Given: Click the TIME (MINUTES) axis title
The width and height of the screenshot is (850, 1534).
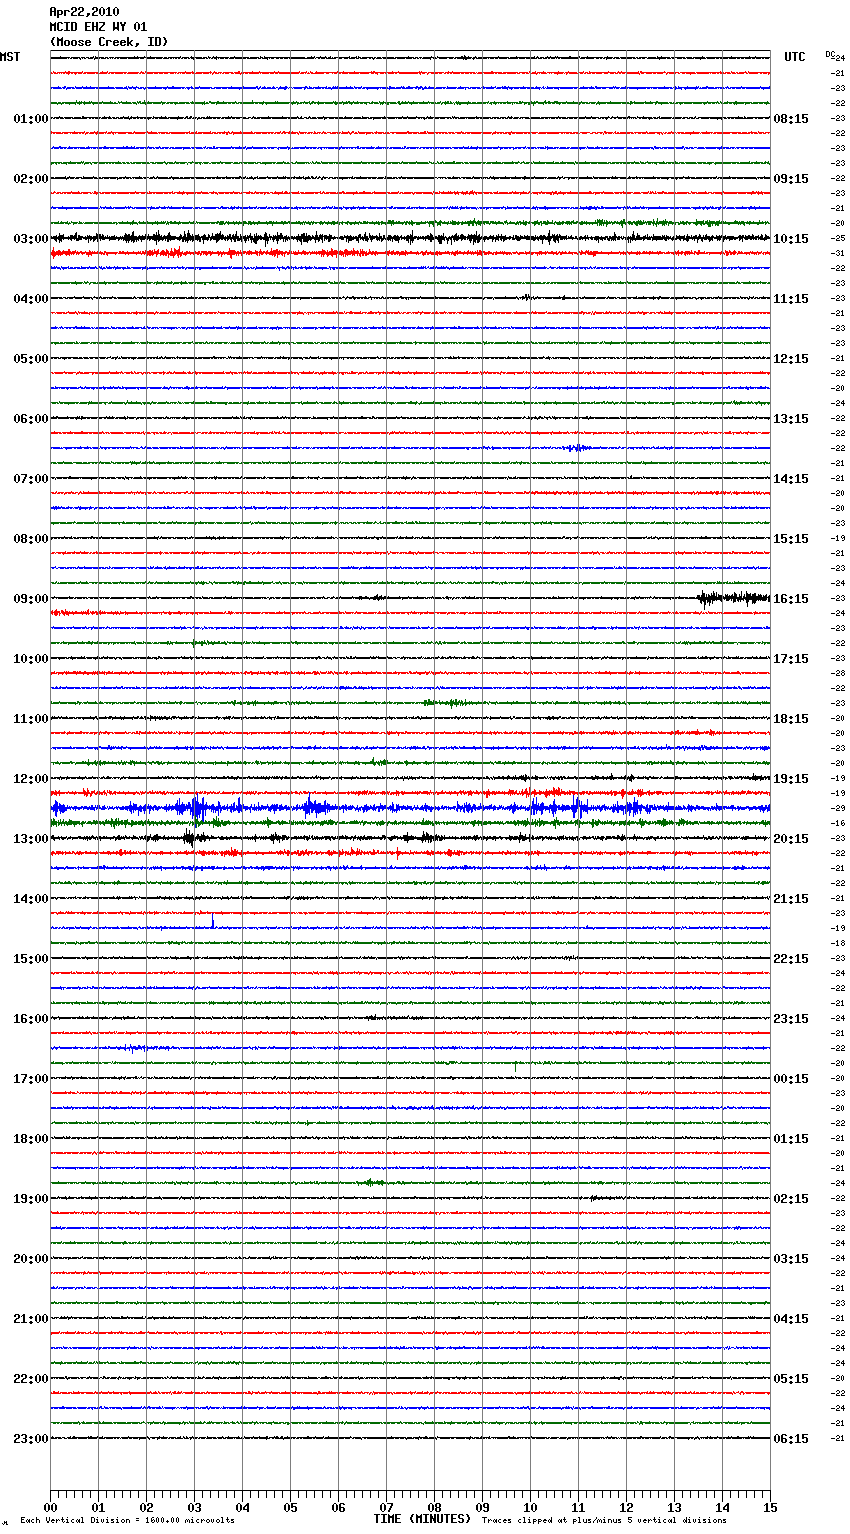Looking at the screenshot, I should pos(422,1519).
